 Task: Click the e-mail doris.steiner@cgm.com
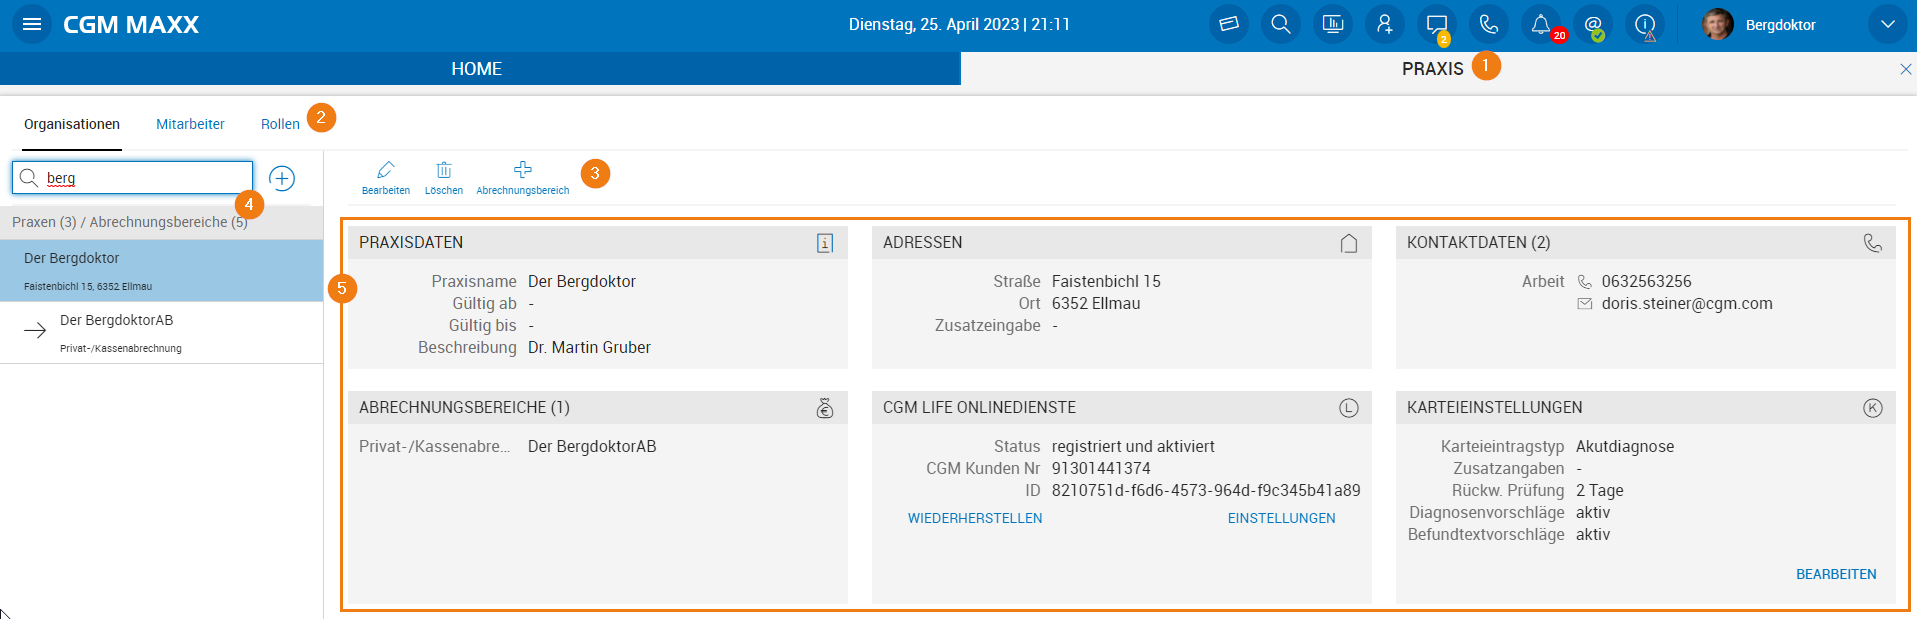click(x=1687, y=303)
